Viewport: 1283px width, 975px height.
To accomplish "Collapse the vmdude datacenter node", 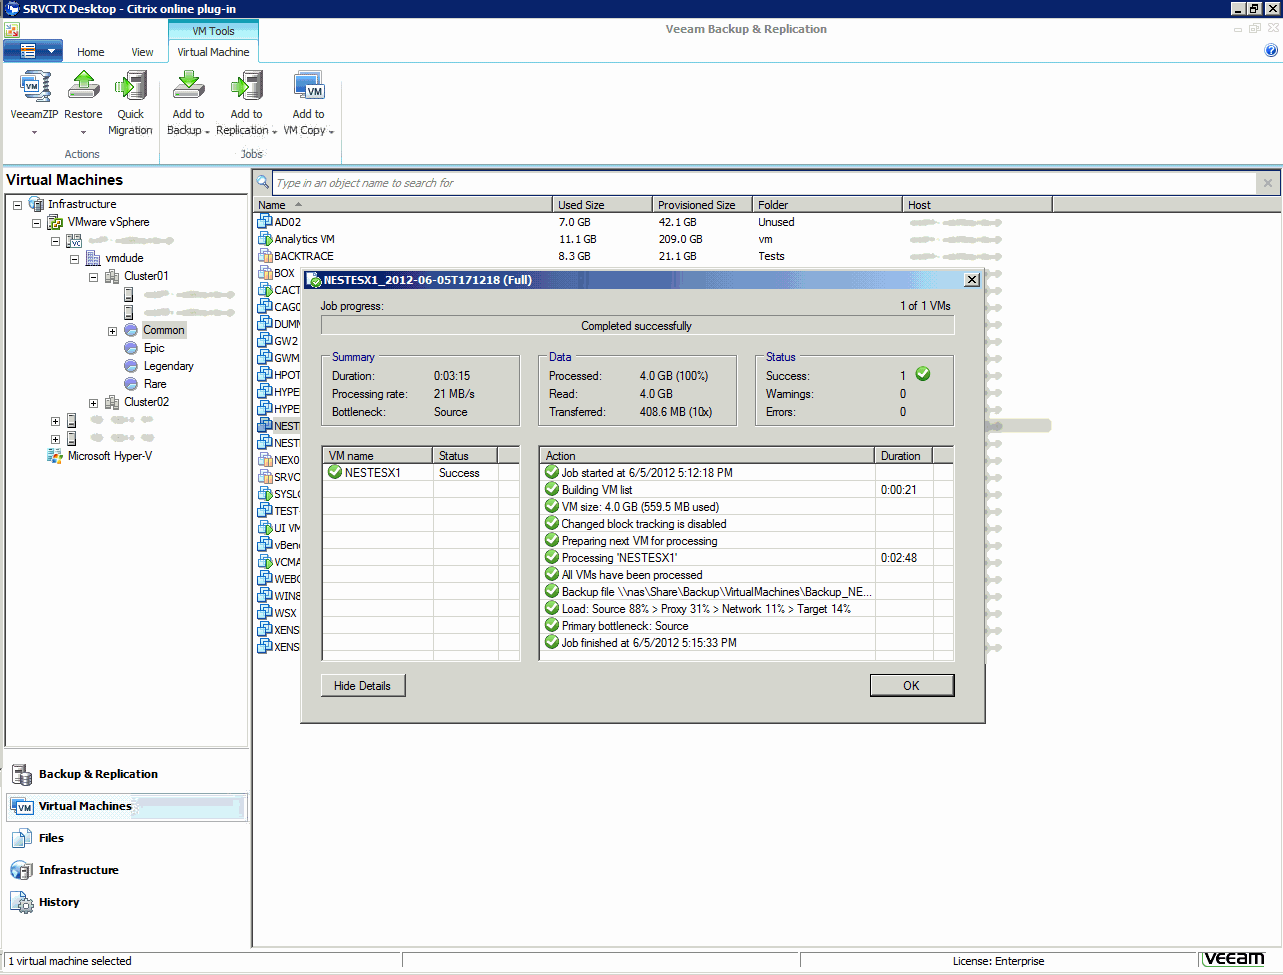I will pyautogui.click(x=74, y=258).
